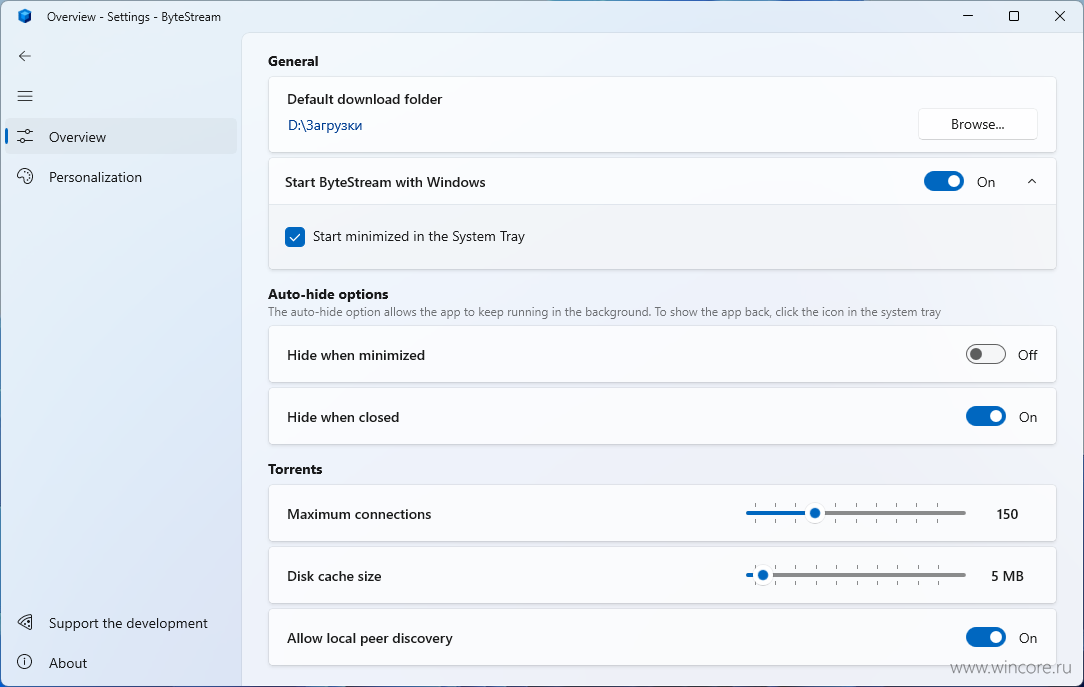Uncheck Start minimized in the System Tray

click(295, 236)
